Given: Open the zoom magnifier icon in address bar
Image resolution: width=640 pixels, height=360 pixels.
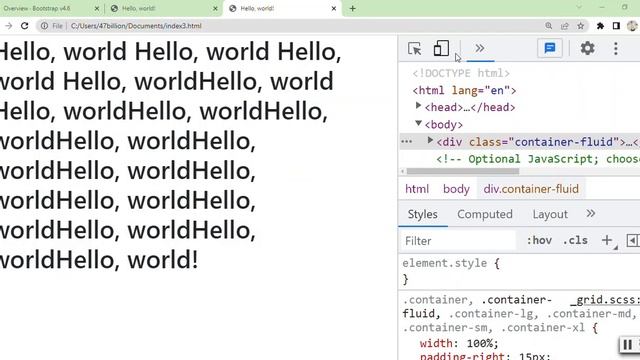Looking at the screenshot, I should (x=549, y=26).
